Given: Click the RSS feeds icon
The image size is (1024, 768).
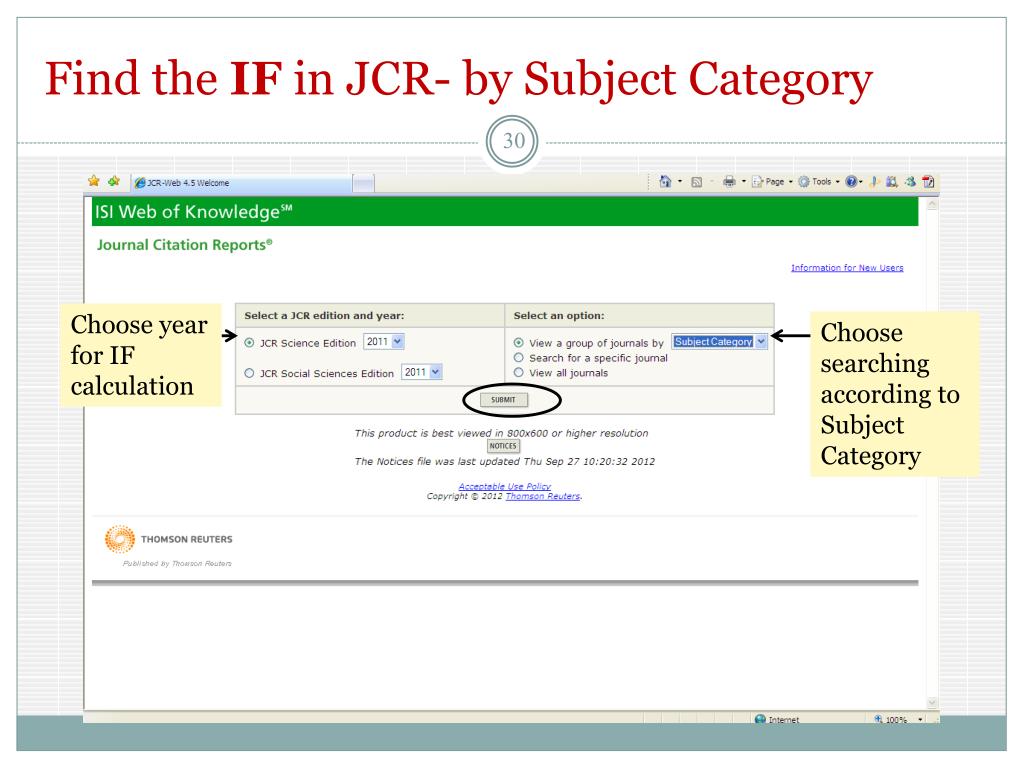Looking at the screenshot, I should (697, 182).
